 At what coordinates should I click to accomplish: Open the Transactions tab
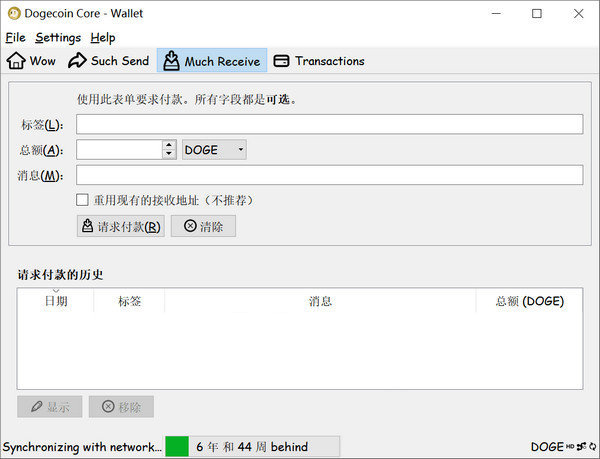click(x=319, y=60)
